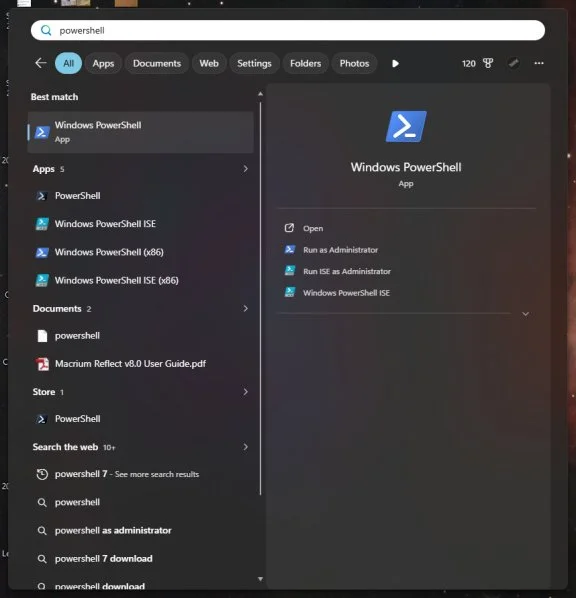
Task: Click the Windows PowerShell (x86) icon
Action: (42, 252)
